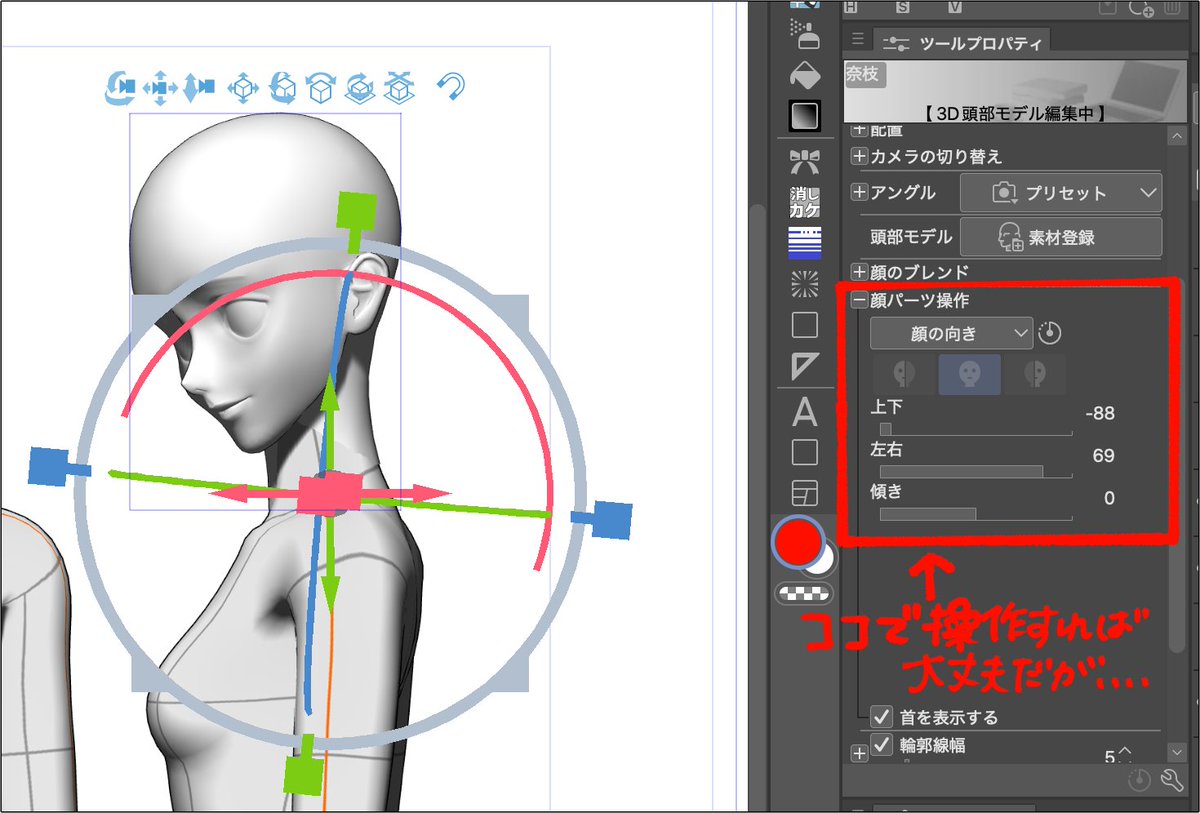This screenshot has height=813, width=1200.
Task: Choose the full-face part mode
Action: tap(969, 374)
